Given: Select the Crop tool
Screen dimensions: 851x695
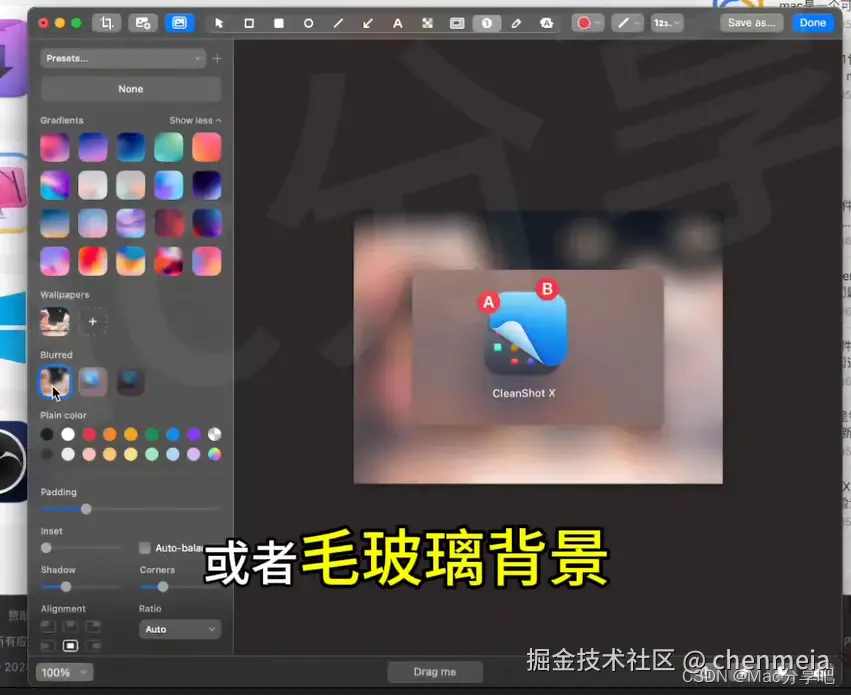Looking at the screenshot, I should [106, 22].
